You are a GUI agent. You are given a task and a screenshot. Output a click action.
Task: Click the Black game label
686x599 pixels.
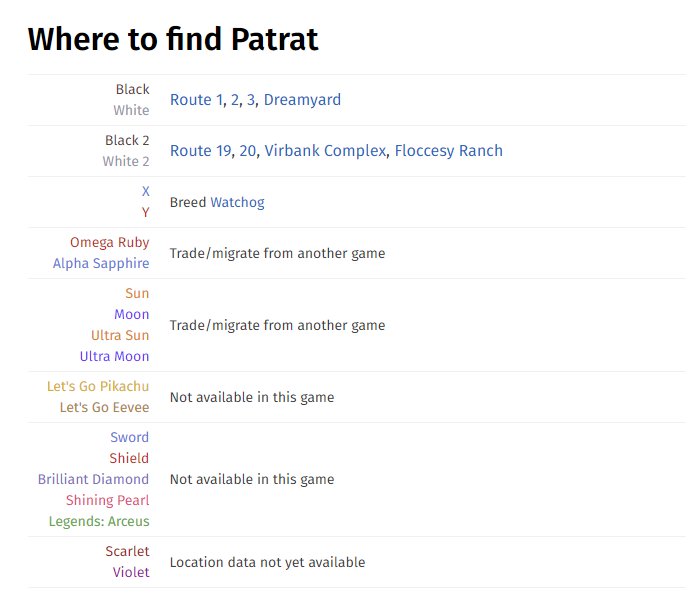[x=133, y=89]
